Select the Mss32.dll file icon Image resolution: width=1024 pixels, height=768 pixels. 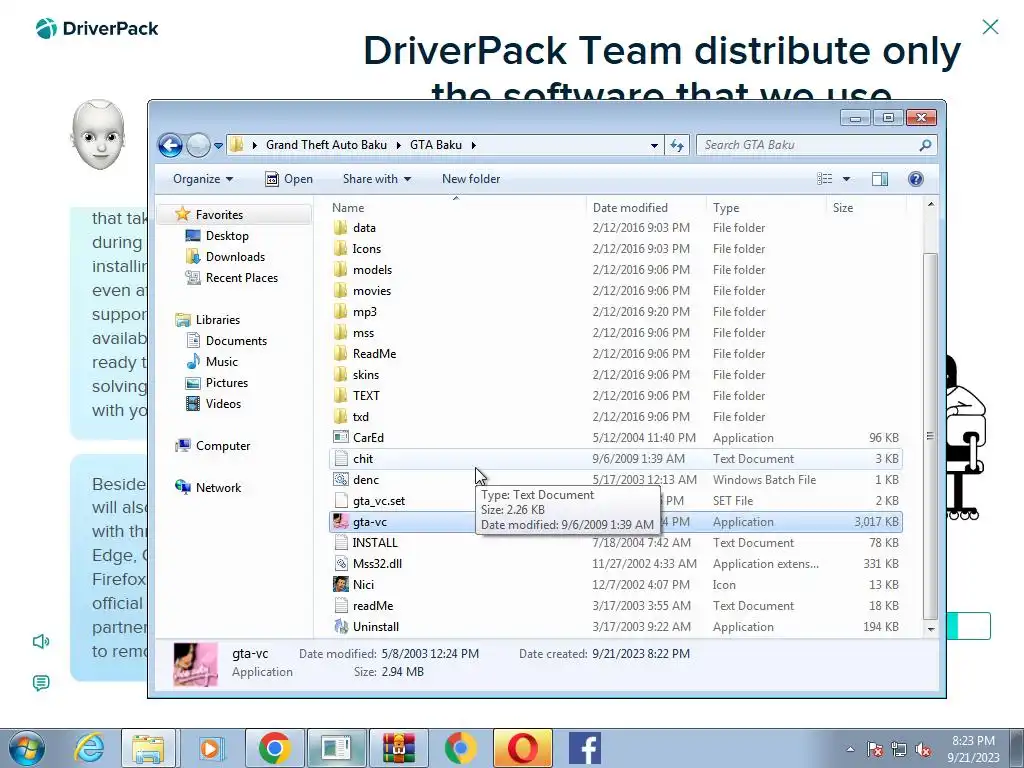coord(340,564)
